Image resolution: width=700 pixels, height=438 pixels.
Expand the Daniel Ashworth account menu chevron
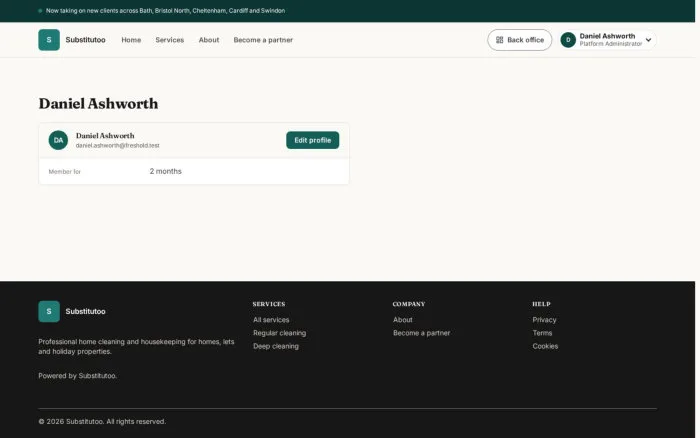click(x=649, y=40)
